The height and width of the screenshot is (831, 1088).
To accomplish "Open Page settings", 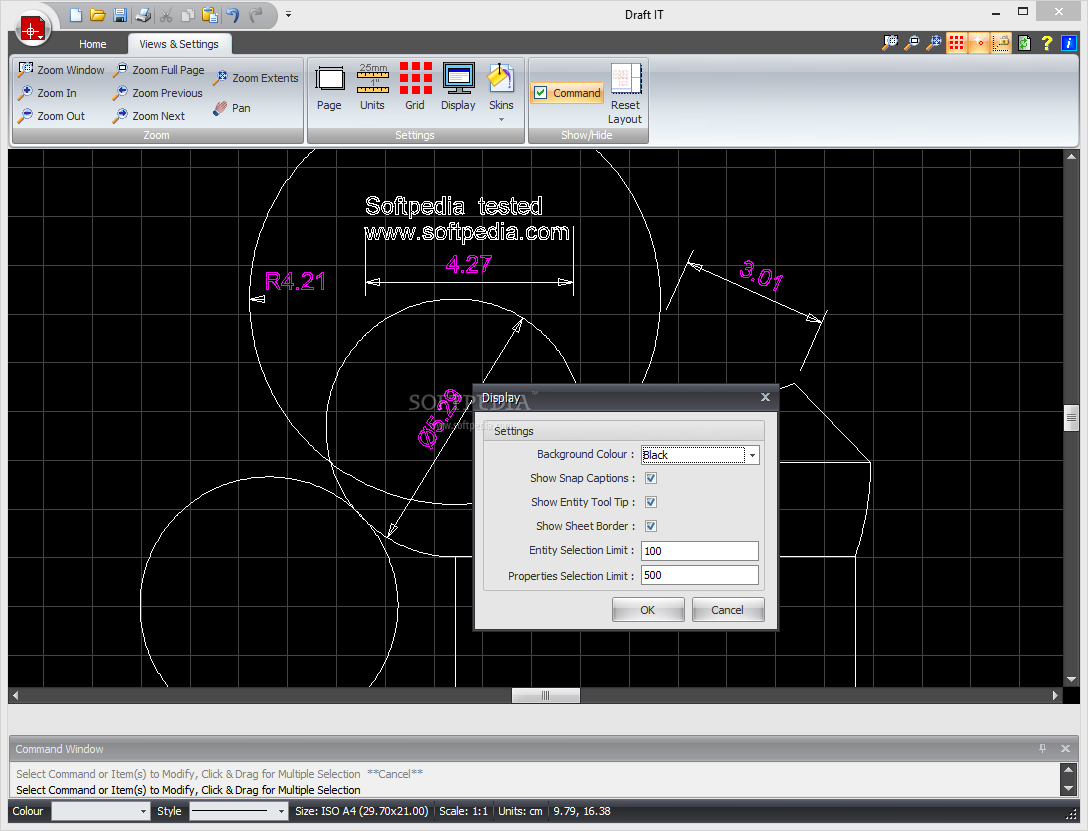I will click(x=329, y=87).
